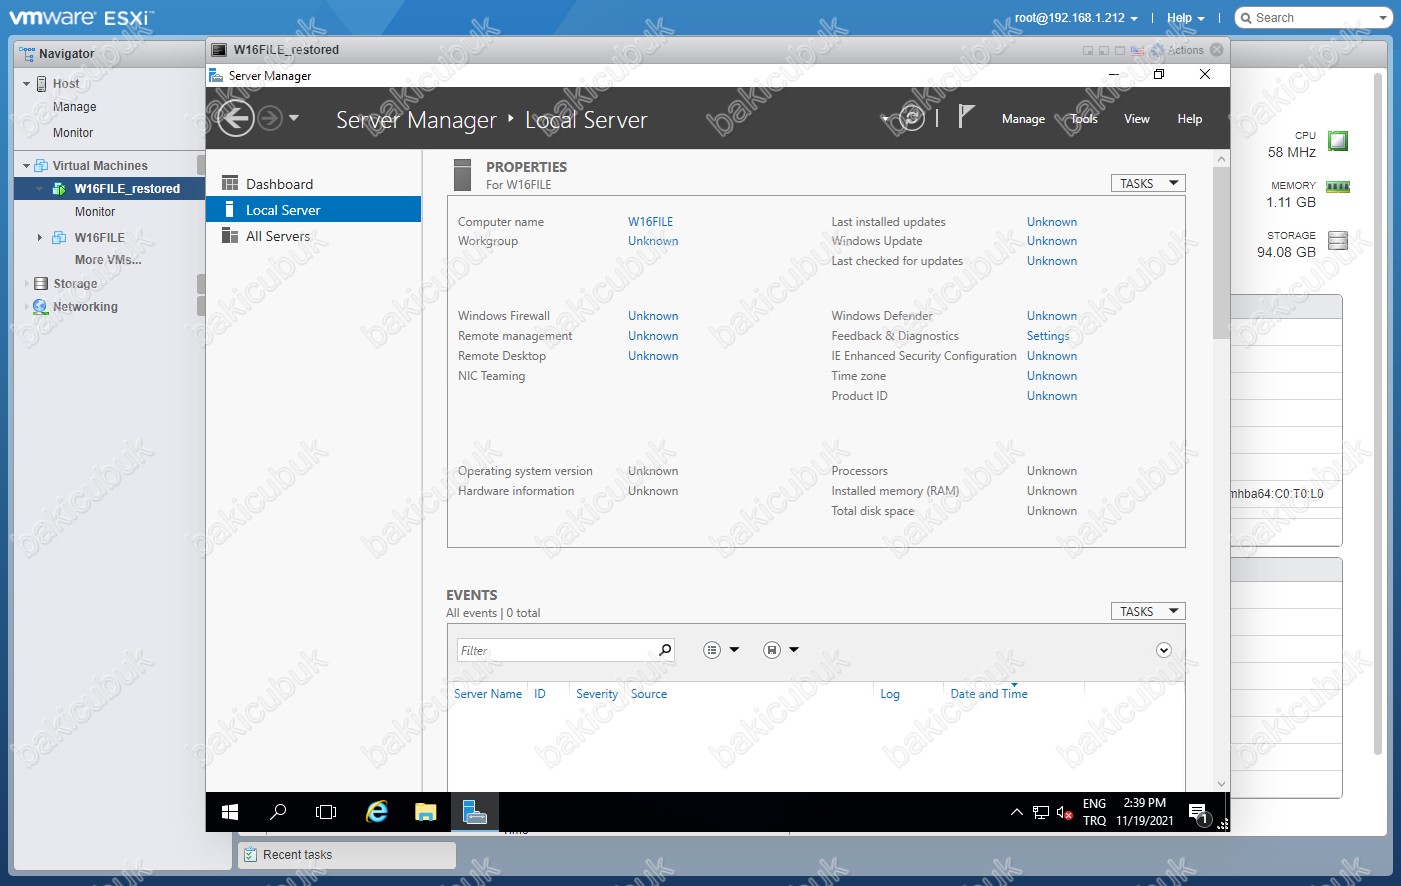This screenshot has height=886, width=1401.
Task: Click the Remote Desktop Unknown link
Action: tap(653, 356)
